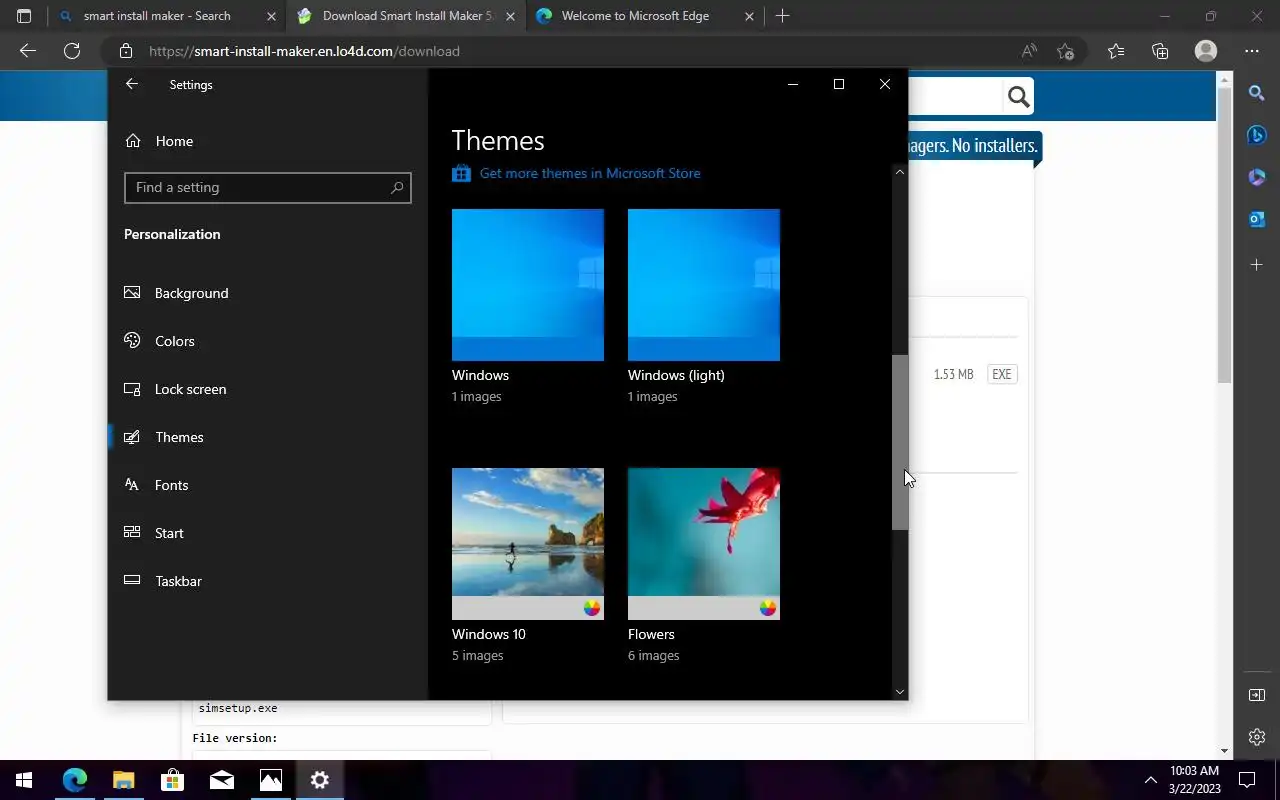
Task: Apply the Windows 10 theme thumbnail
Action: pyautogui.click(x=528, y=544)
